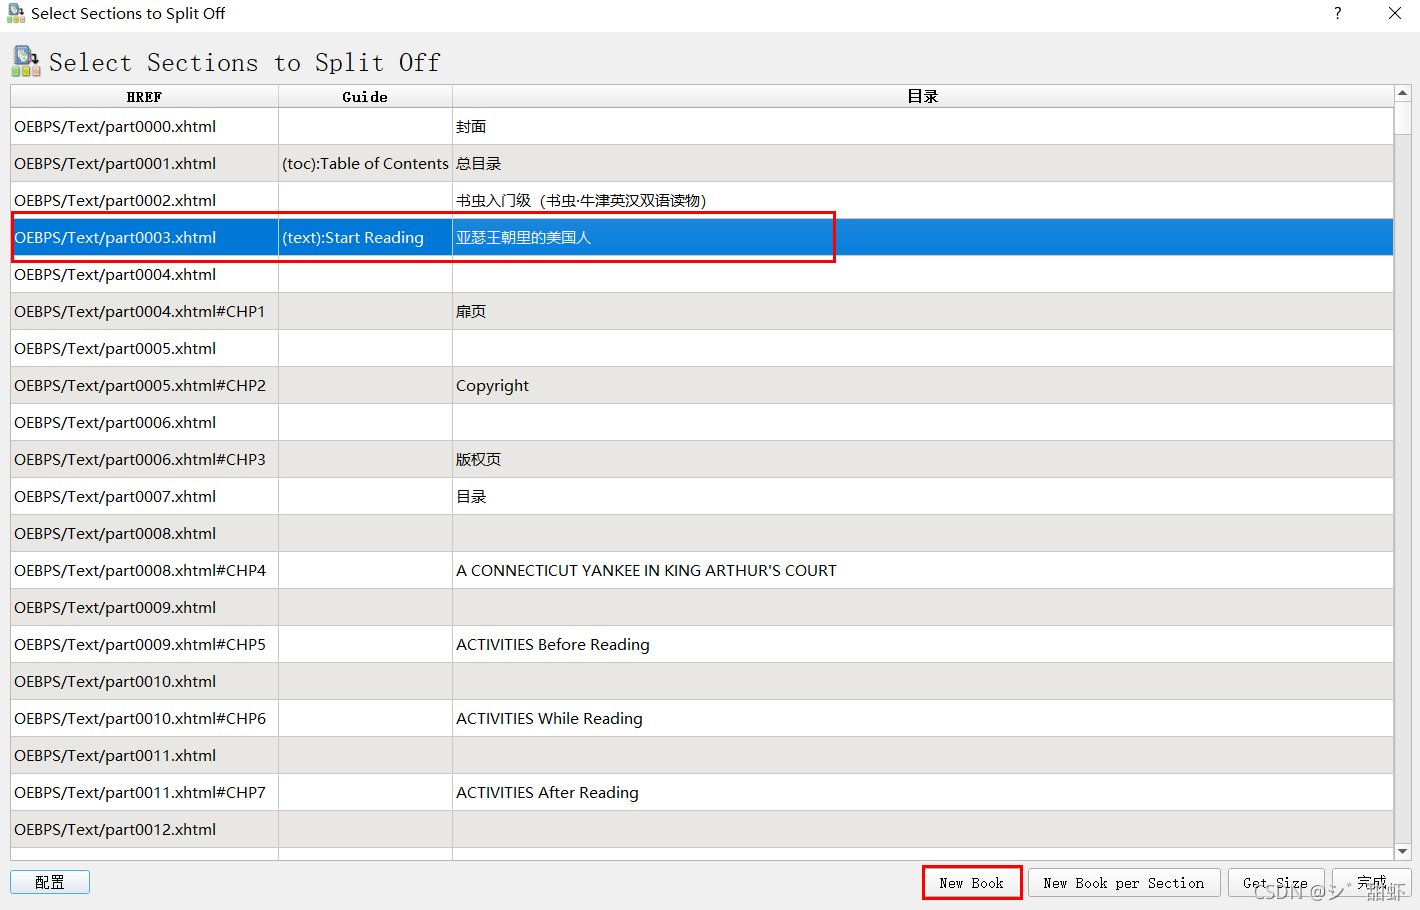Select row OEBPS/Text/part0011.xhtml#CHP7
Image resolution: width=1420 pixels, height=910 pixels.
point(701,792)
